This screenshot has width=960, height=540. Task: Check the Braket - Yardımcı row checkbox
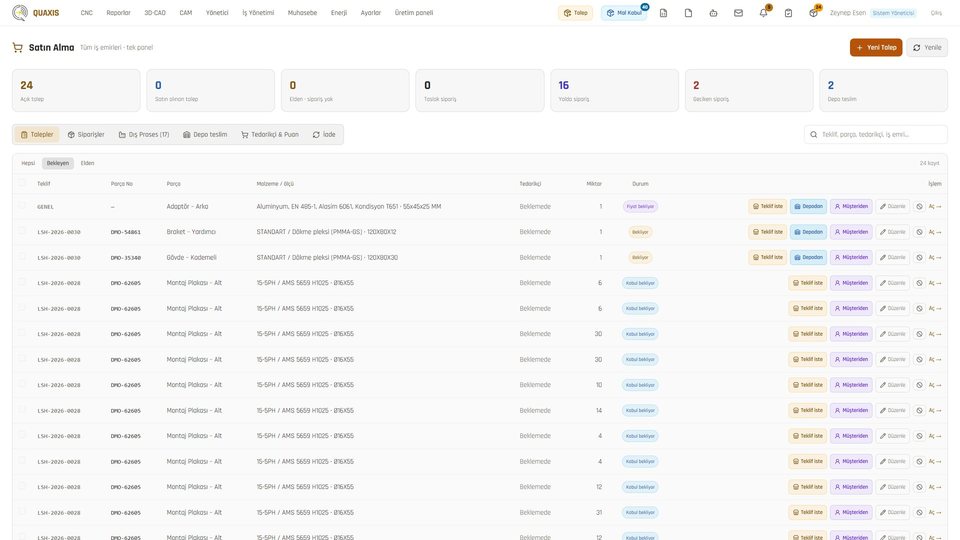pyautogui.click(x=23, y=231)
